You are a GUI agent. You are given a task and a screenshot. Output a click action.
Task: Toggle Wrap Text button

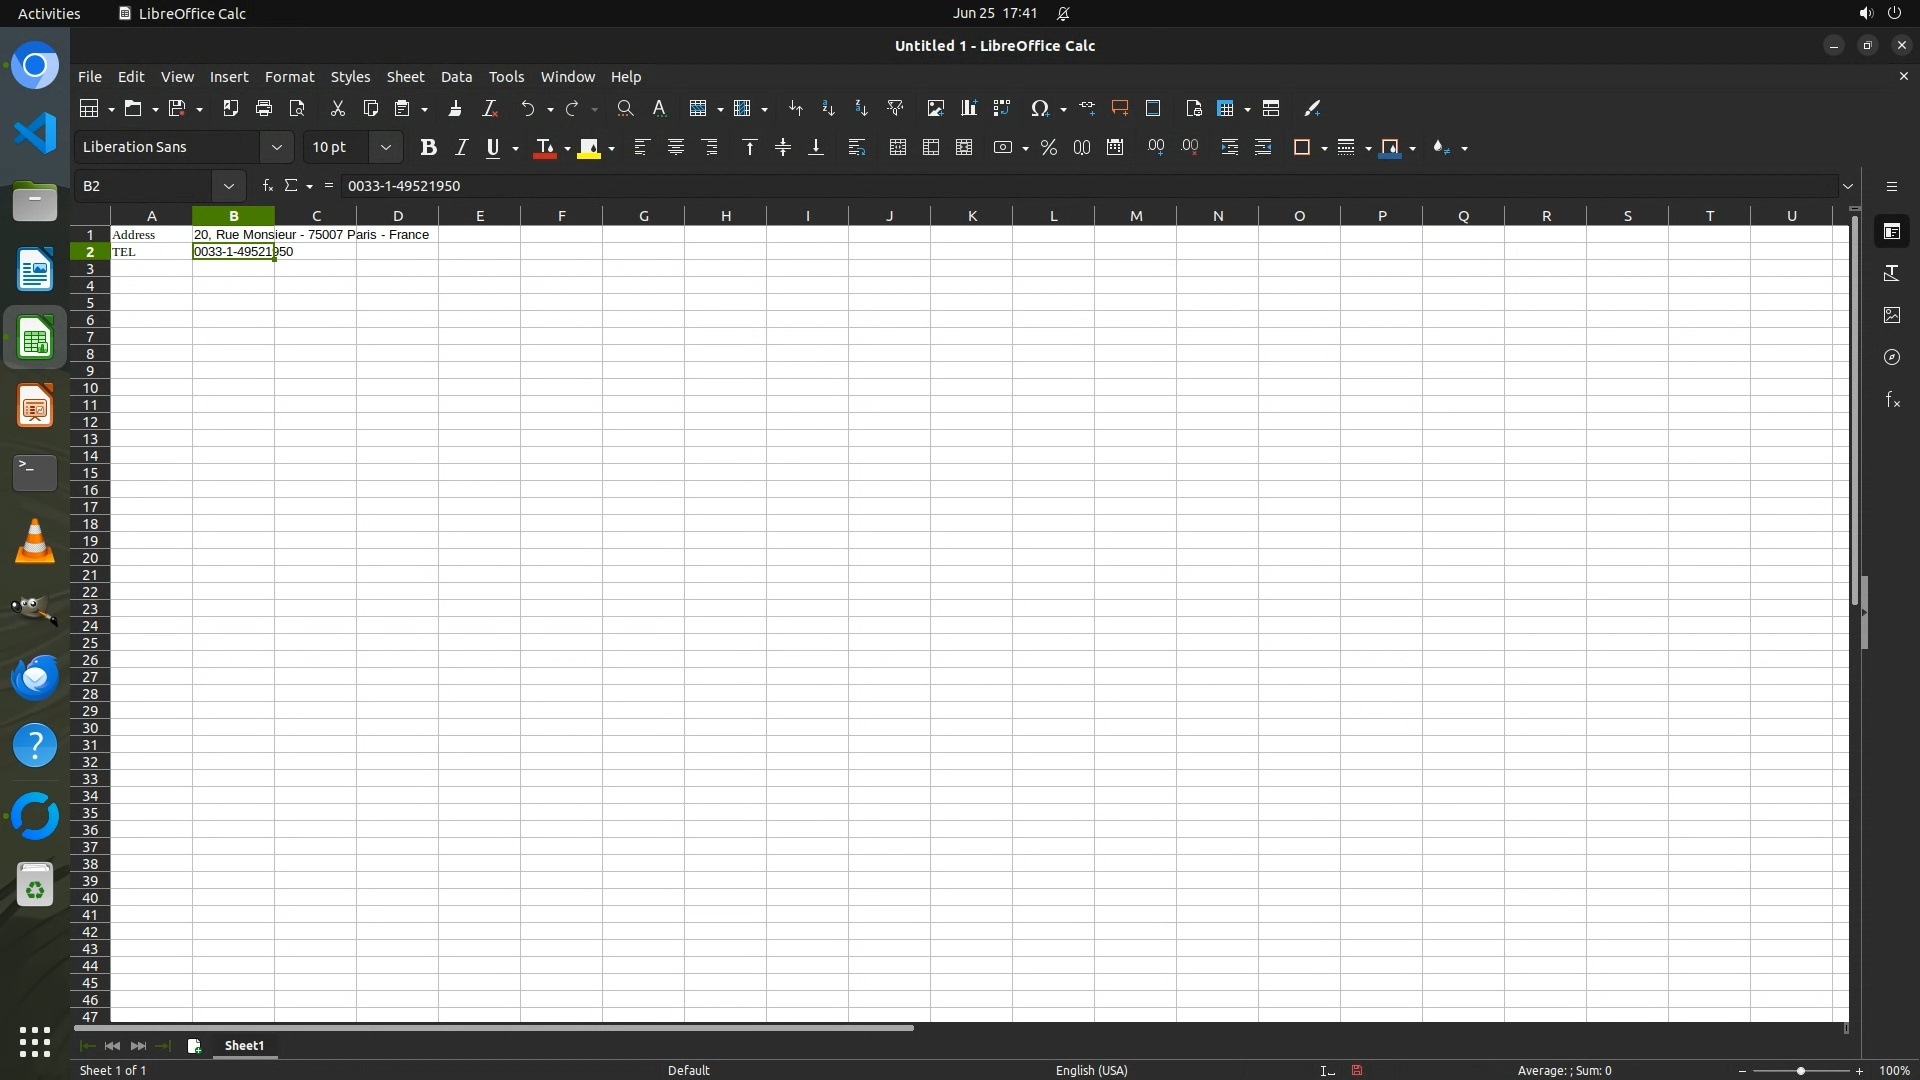point(856,147)
